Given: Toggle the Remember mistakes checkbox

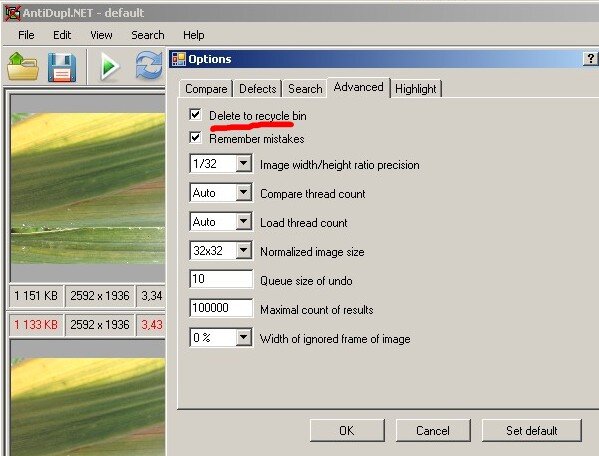Looking at the screenshot, I should point(195,137).
